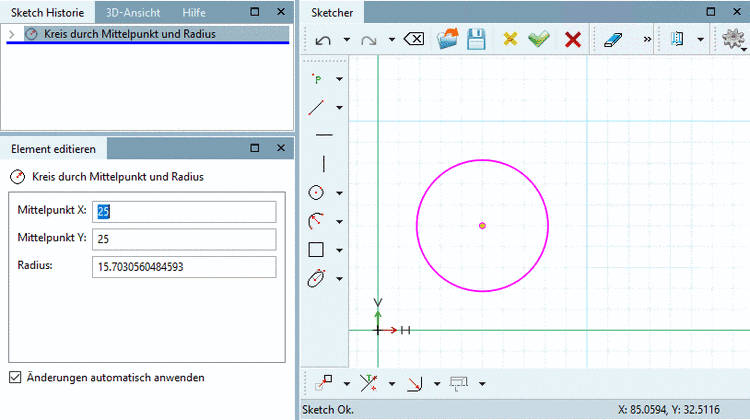750x420 pixels.
Task: Open dropdown beside snap-to-point icon
Action: [x=346, y=384]
